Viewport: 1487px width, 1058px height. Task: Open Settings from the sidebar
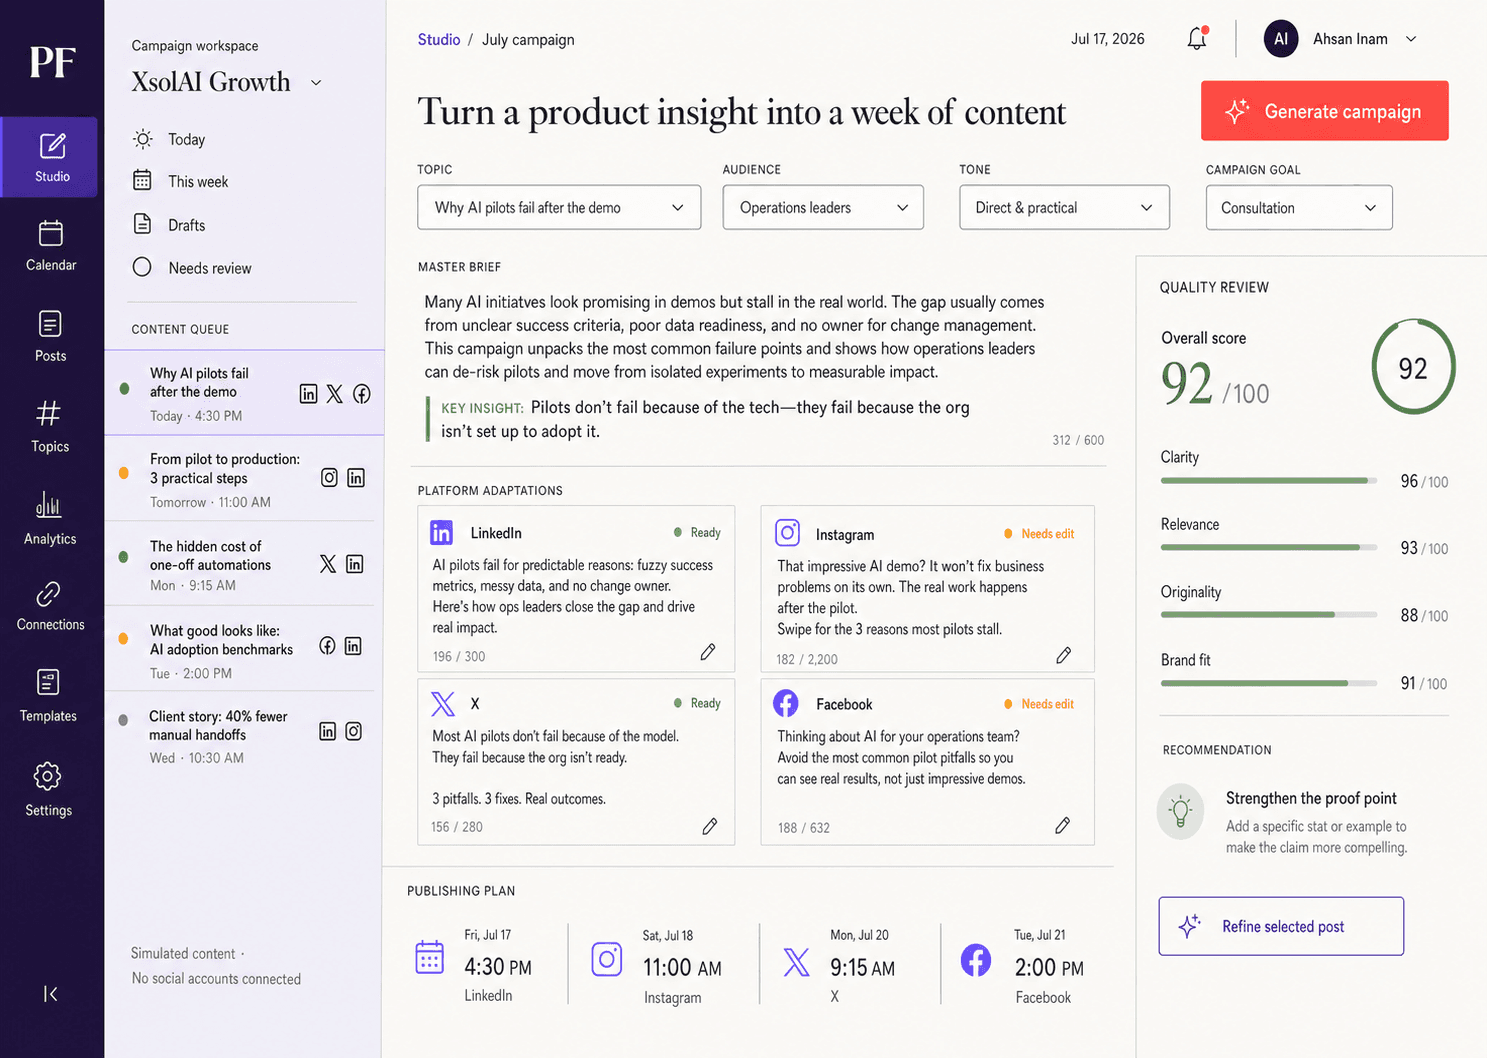point(49,790)
